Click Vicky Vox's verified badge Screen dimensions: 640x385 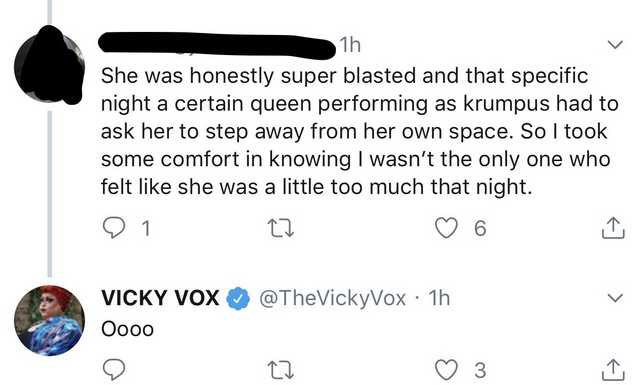click(238, 298)
